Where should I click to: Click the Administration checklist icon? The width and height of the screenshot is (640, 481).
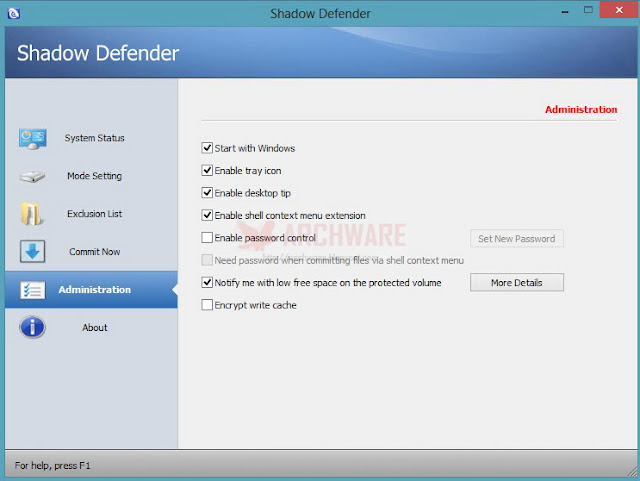33,290
